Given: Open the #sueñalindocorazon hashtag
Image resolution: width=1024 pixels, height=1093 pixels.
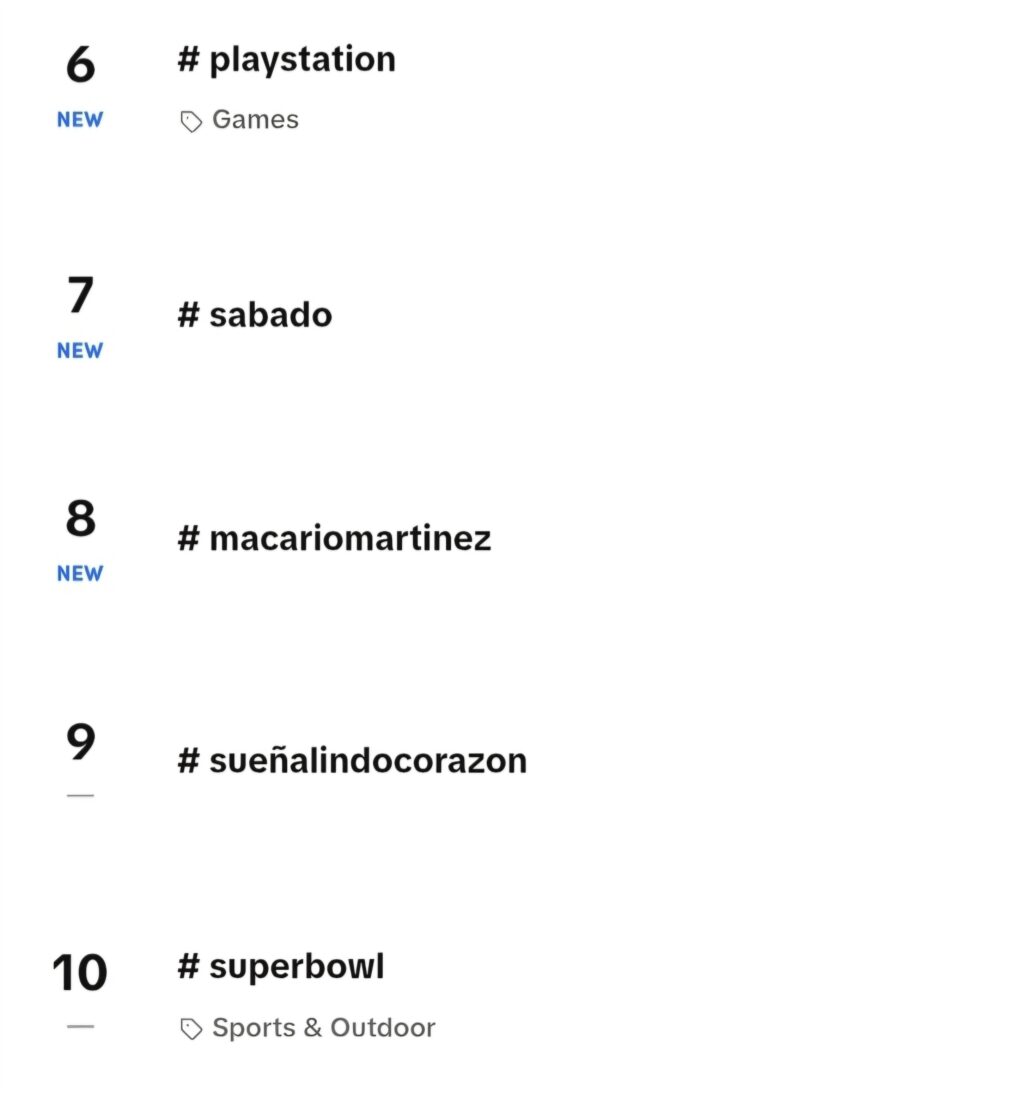Looking at the screenshot, I should (352, 760).
